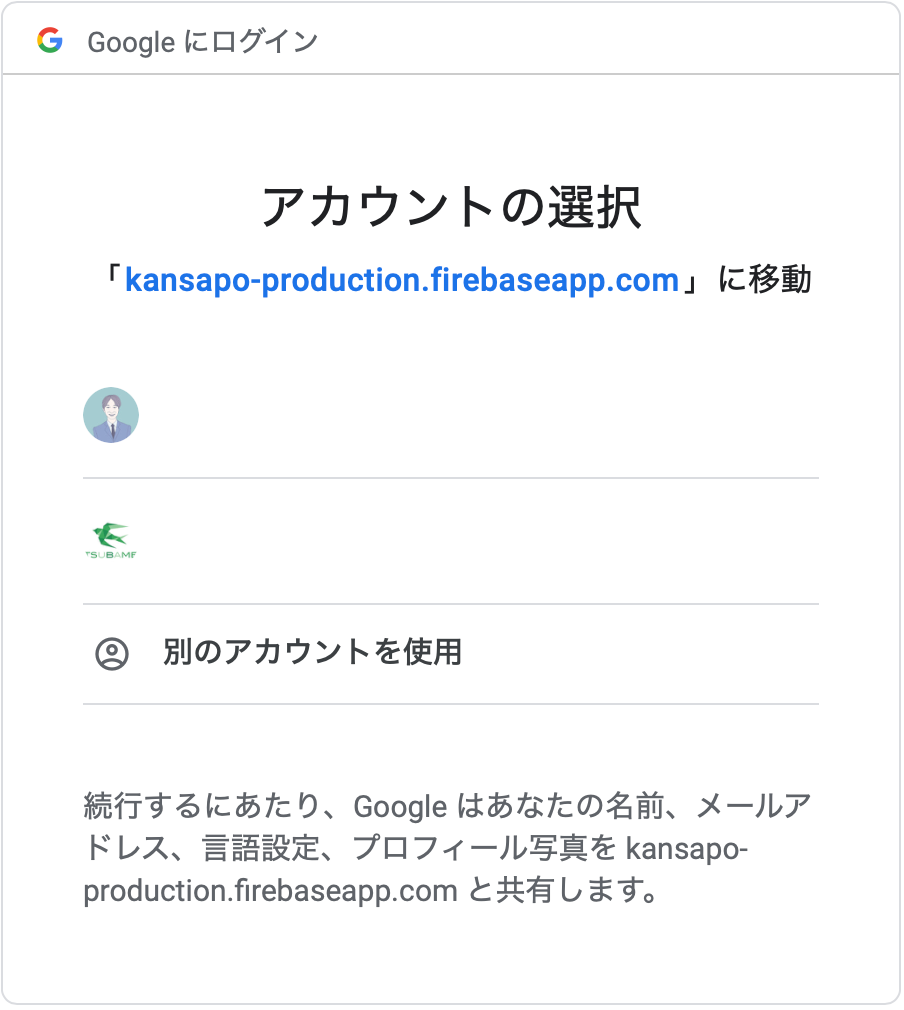Click the "Google にログイン" header title

[x=202, y=42]
